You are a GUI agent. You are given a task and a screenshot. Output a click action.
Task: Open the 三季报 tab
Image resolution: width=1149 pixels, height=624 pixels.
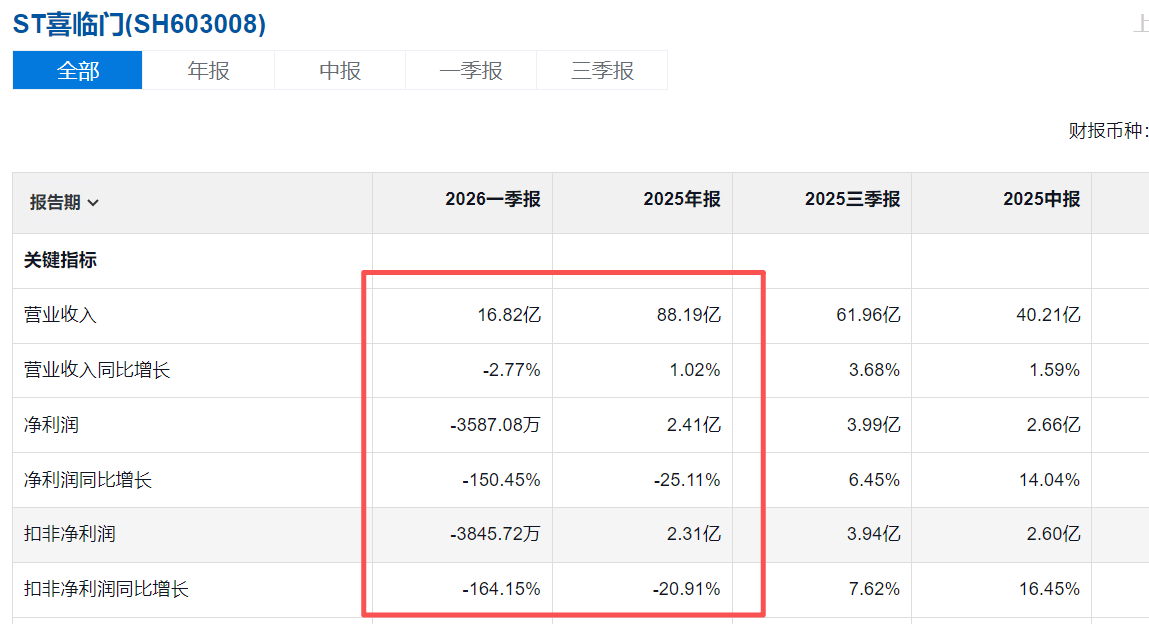602,70
